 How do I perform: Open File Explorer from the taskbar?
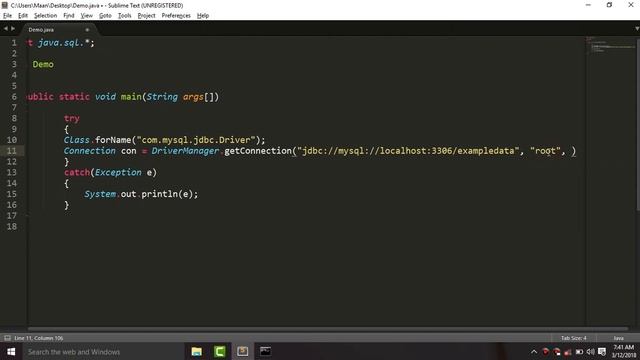click(197, 351)
